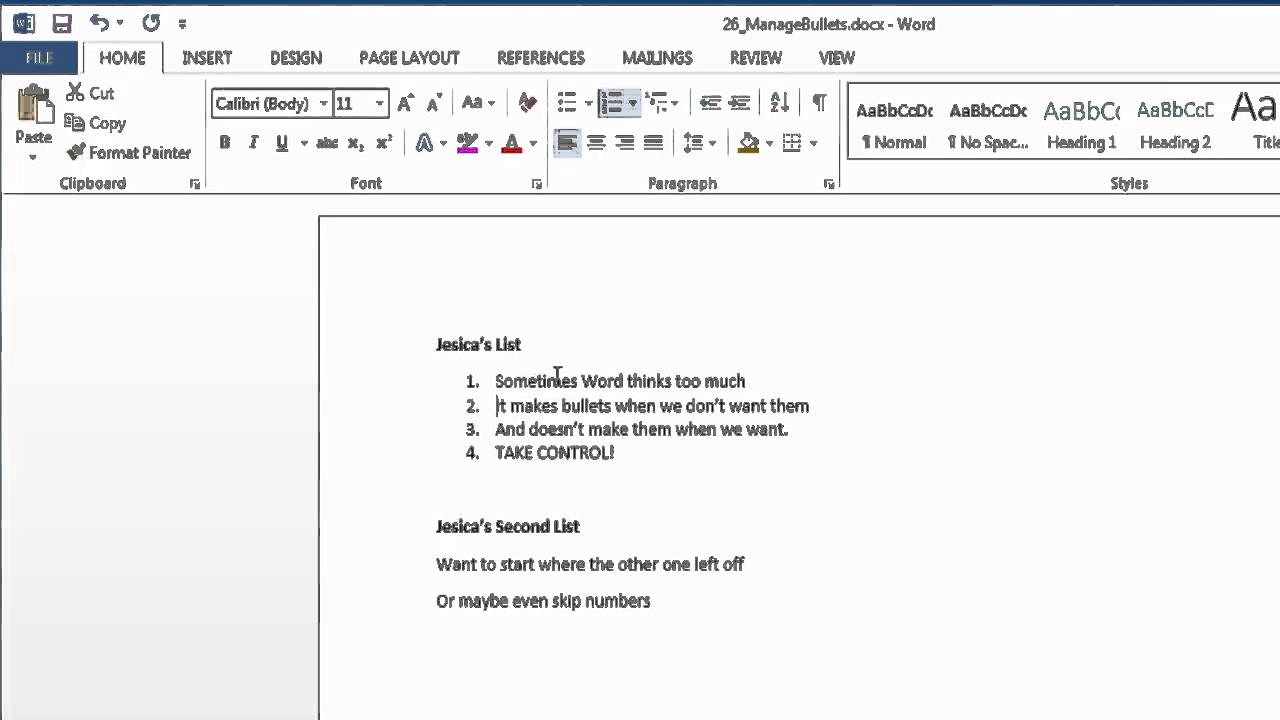Apply the Heading 1 style
This screenshot has width=1280, height=720.
click(x=1081, y=122)
